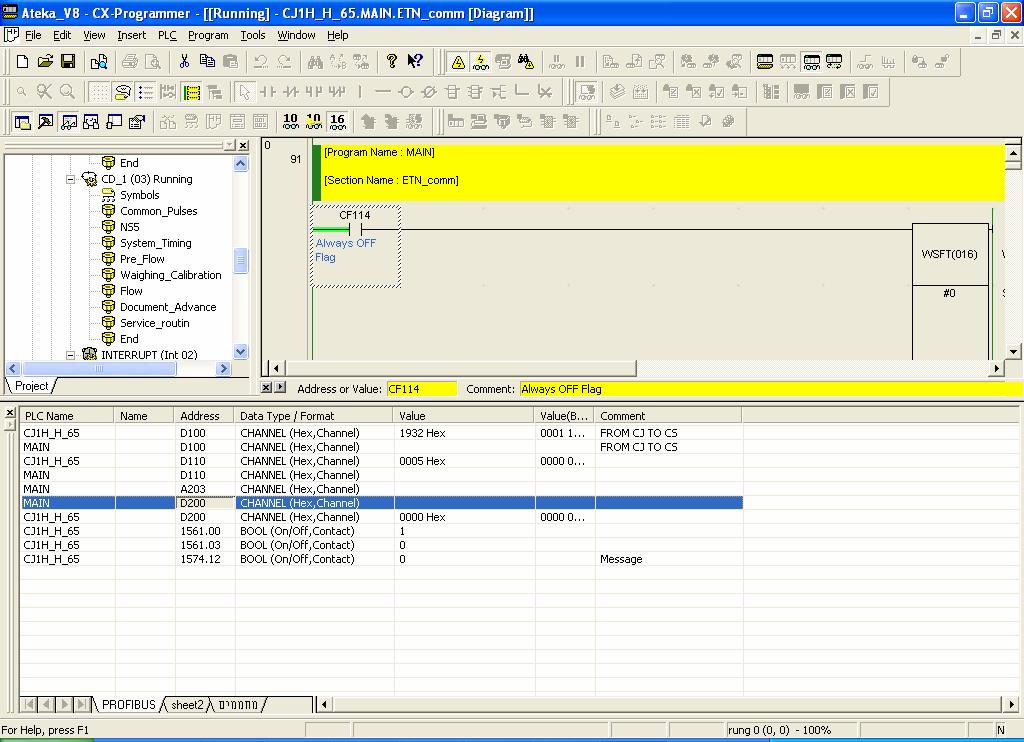The image size is (1024, 742).
Task: Choose the selection arrow tool
Action: click(244, 92)
